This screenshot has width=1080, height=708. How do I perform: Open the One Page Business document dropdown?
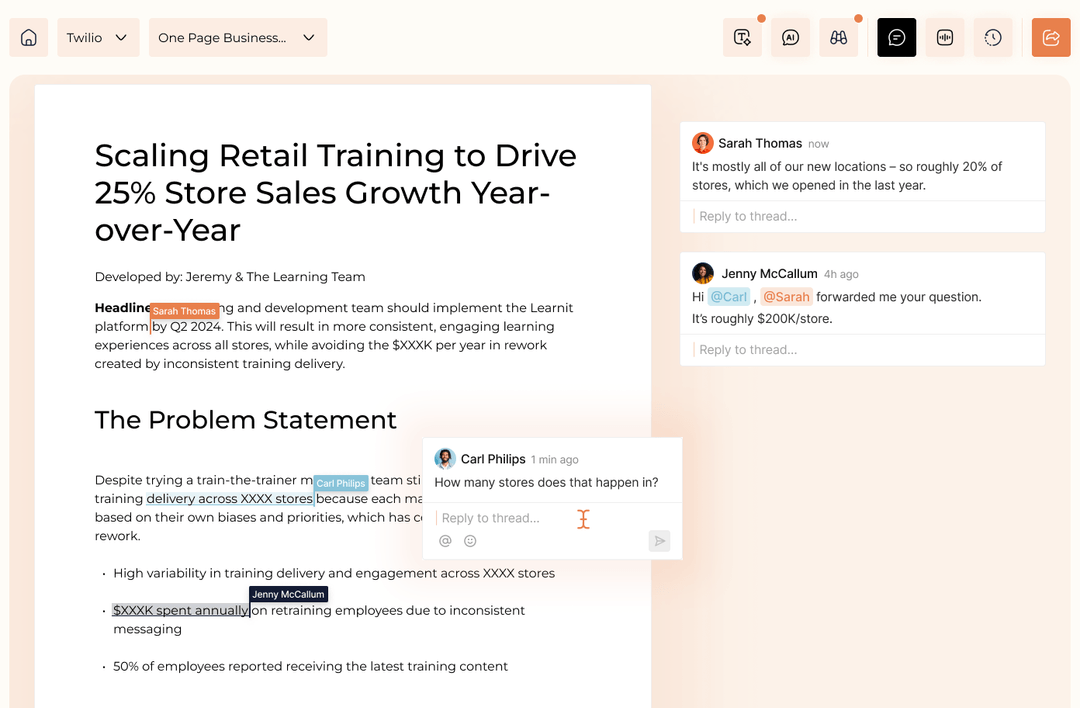(237, 37)
